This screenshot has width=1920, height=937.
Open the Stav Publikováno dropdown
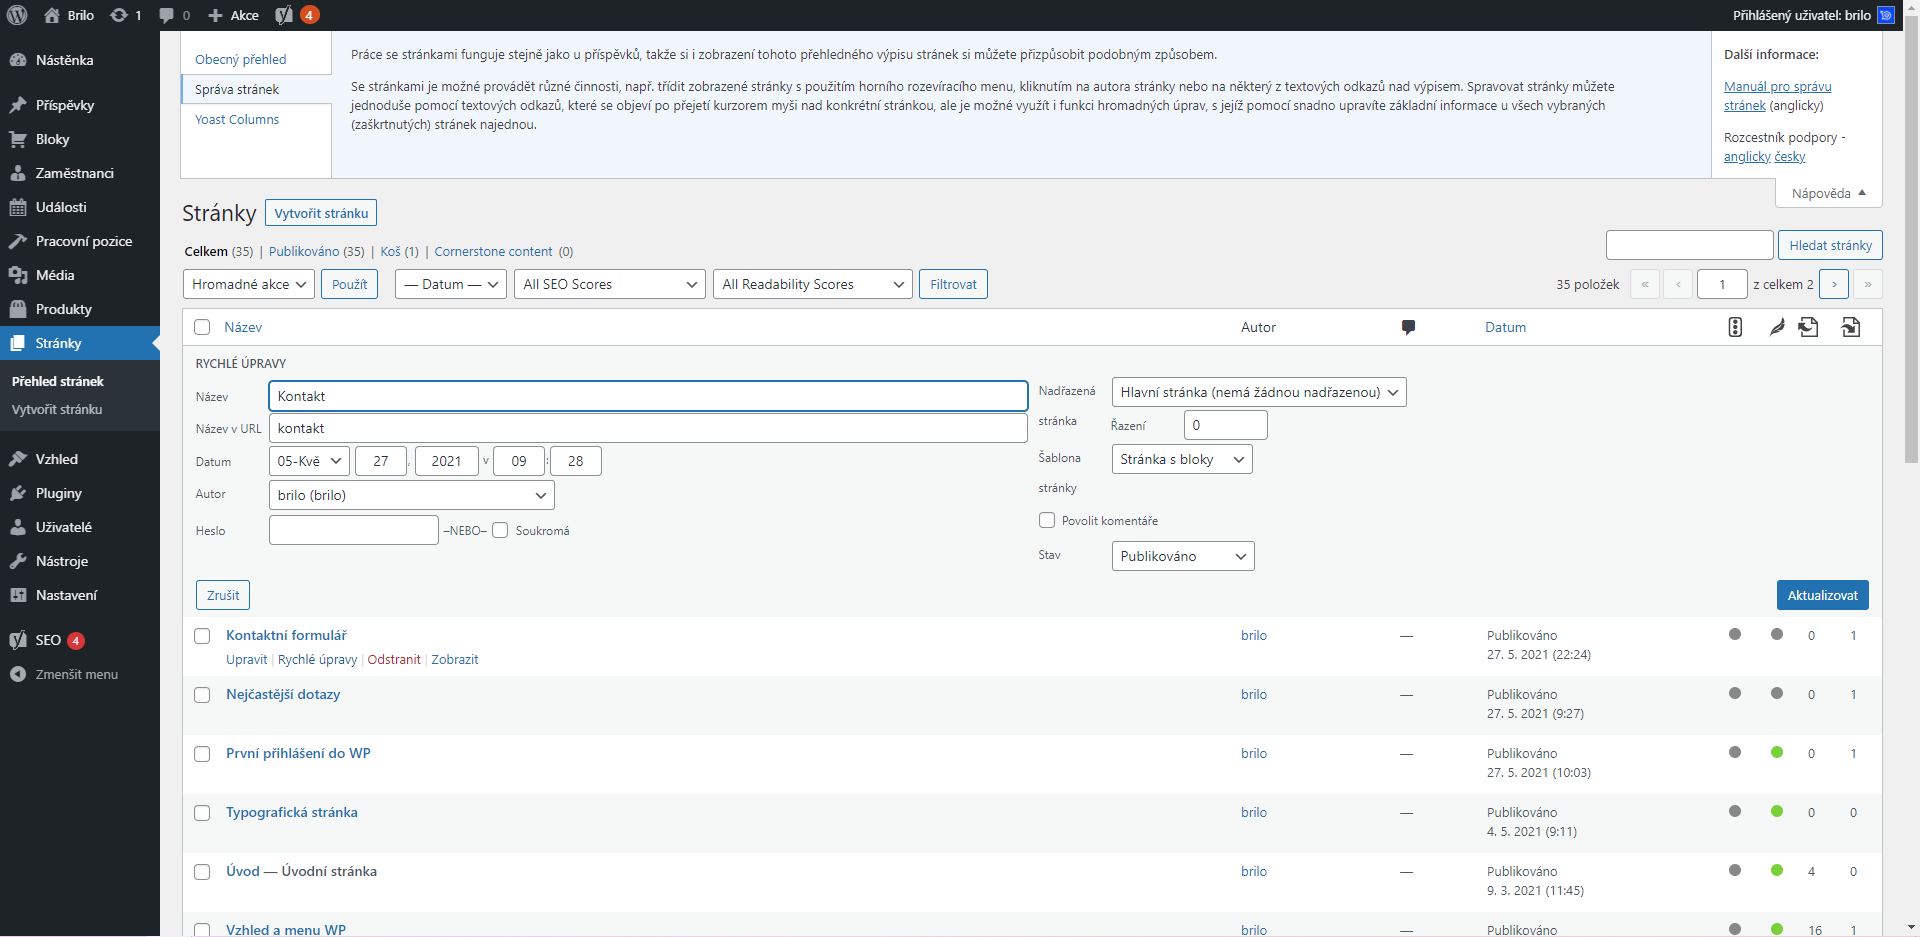pos(1182,556)
